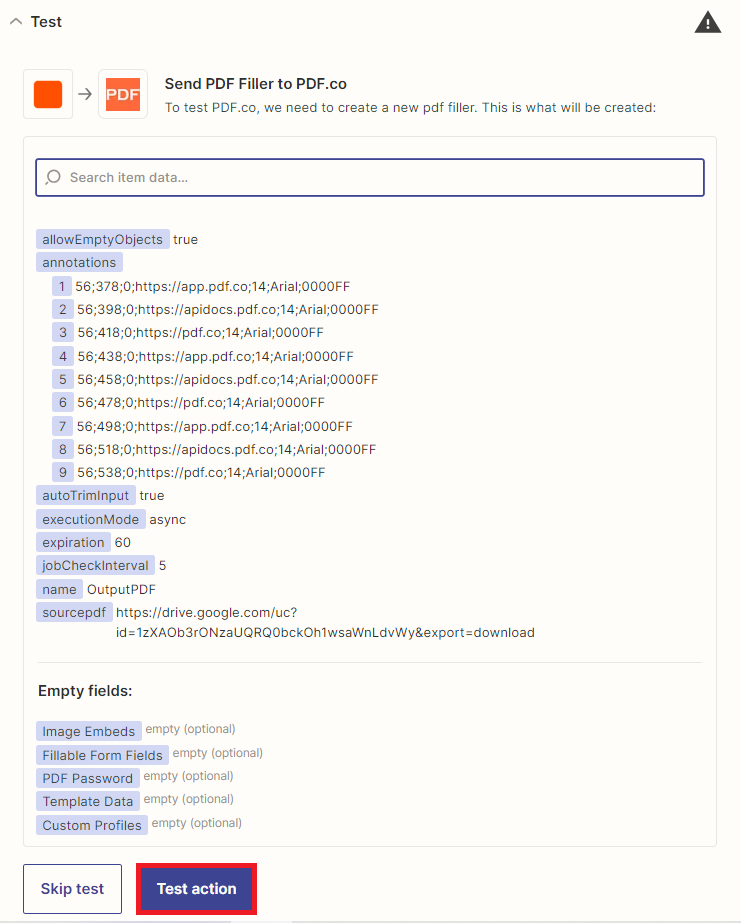Screen dimensions: 741x923
Task: Click the drive.google.com source URL
Action: (325, 623)
